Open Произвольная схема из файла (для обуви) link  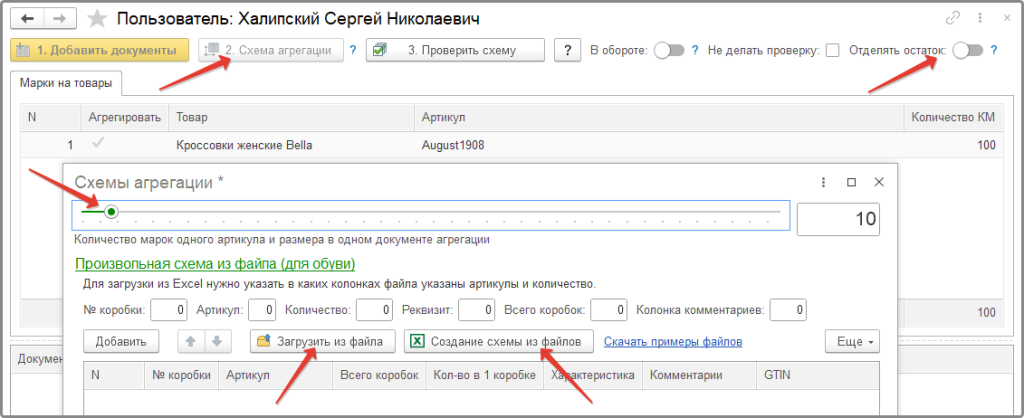tap(215, 264)
